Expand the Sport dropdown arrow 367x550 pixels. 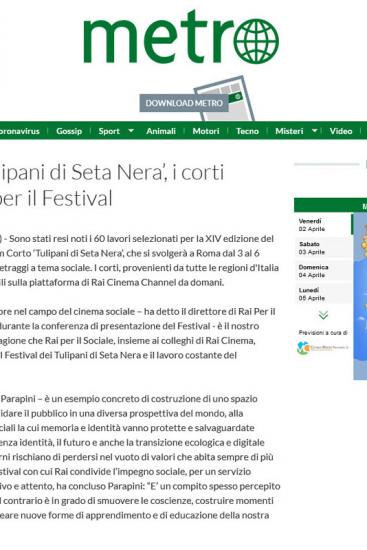(131, 131)
